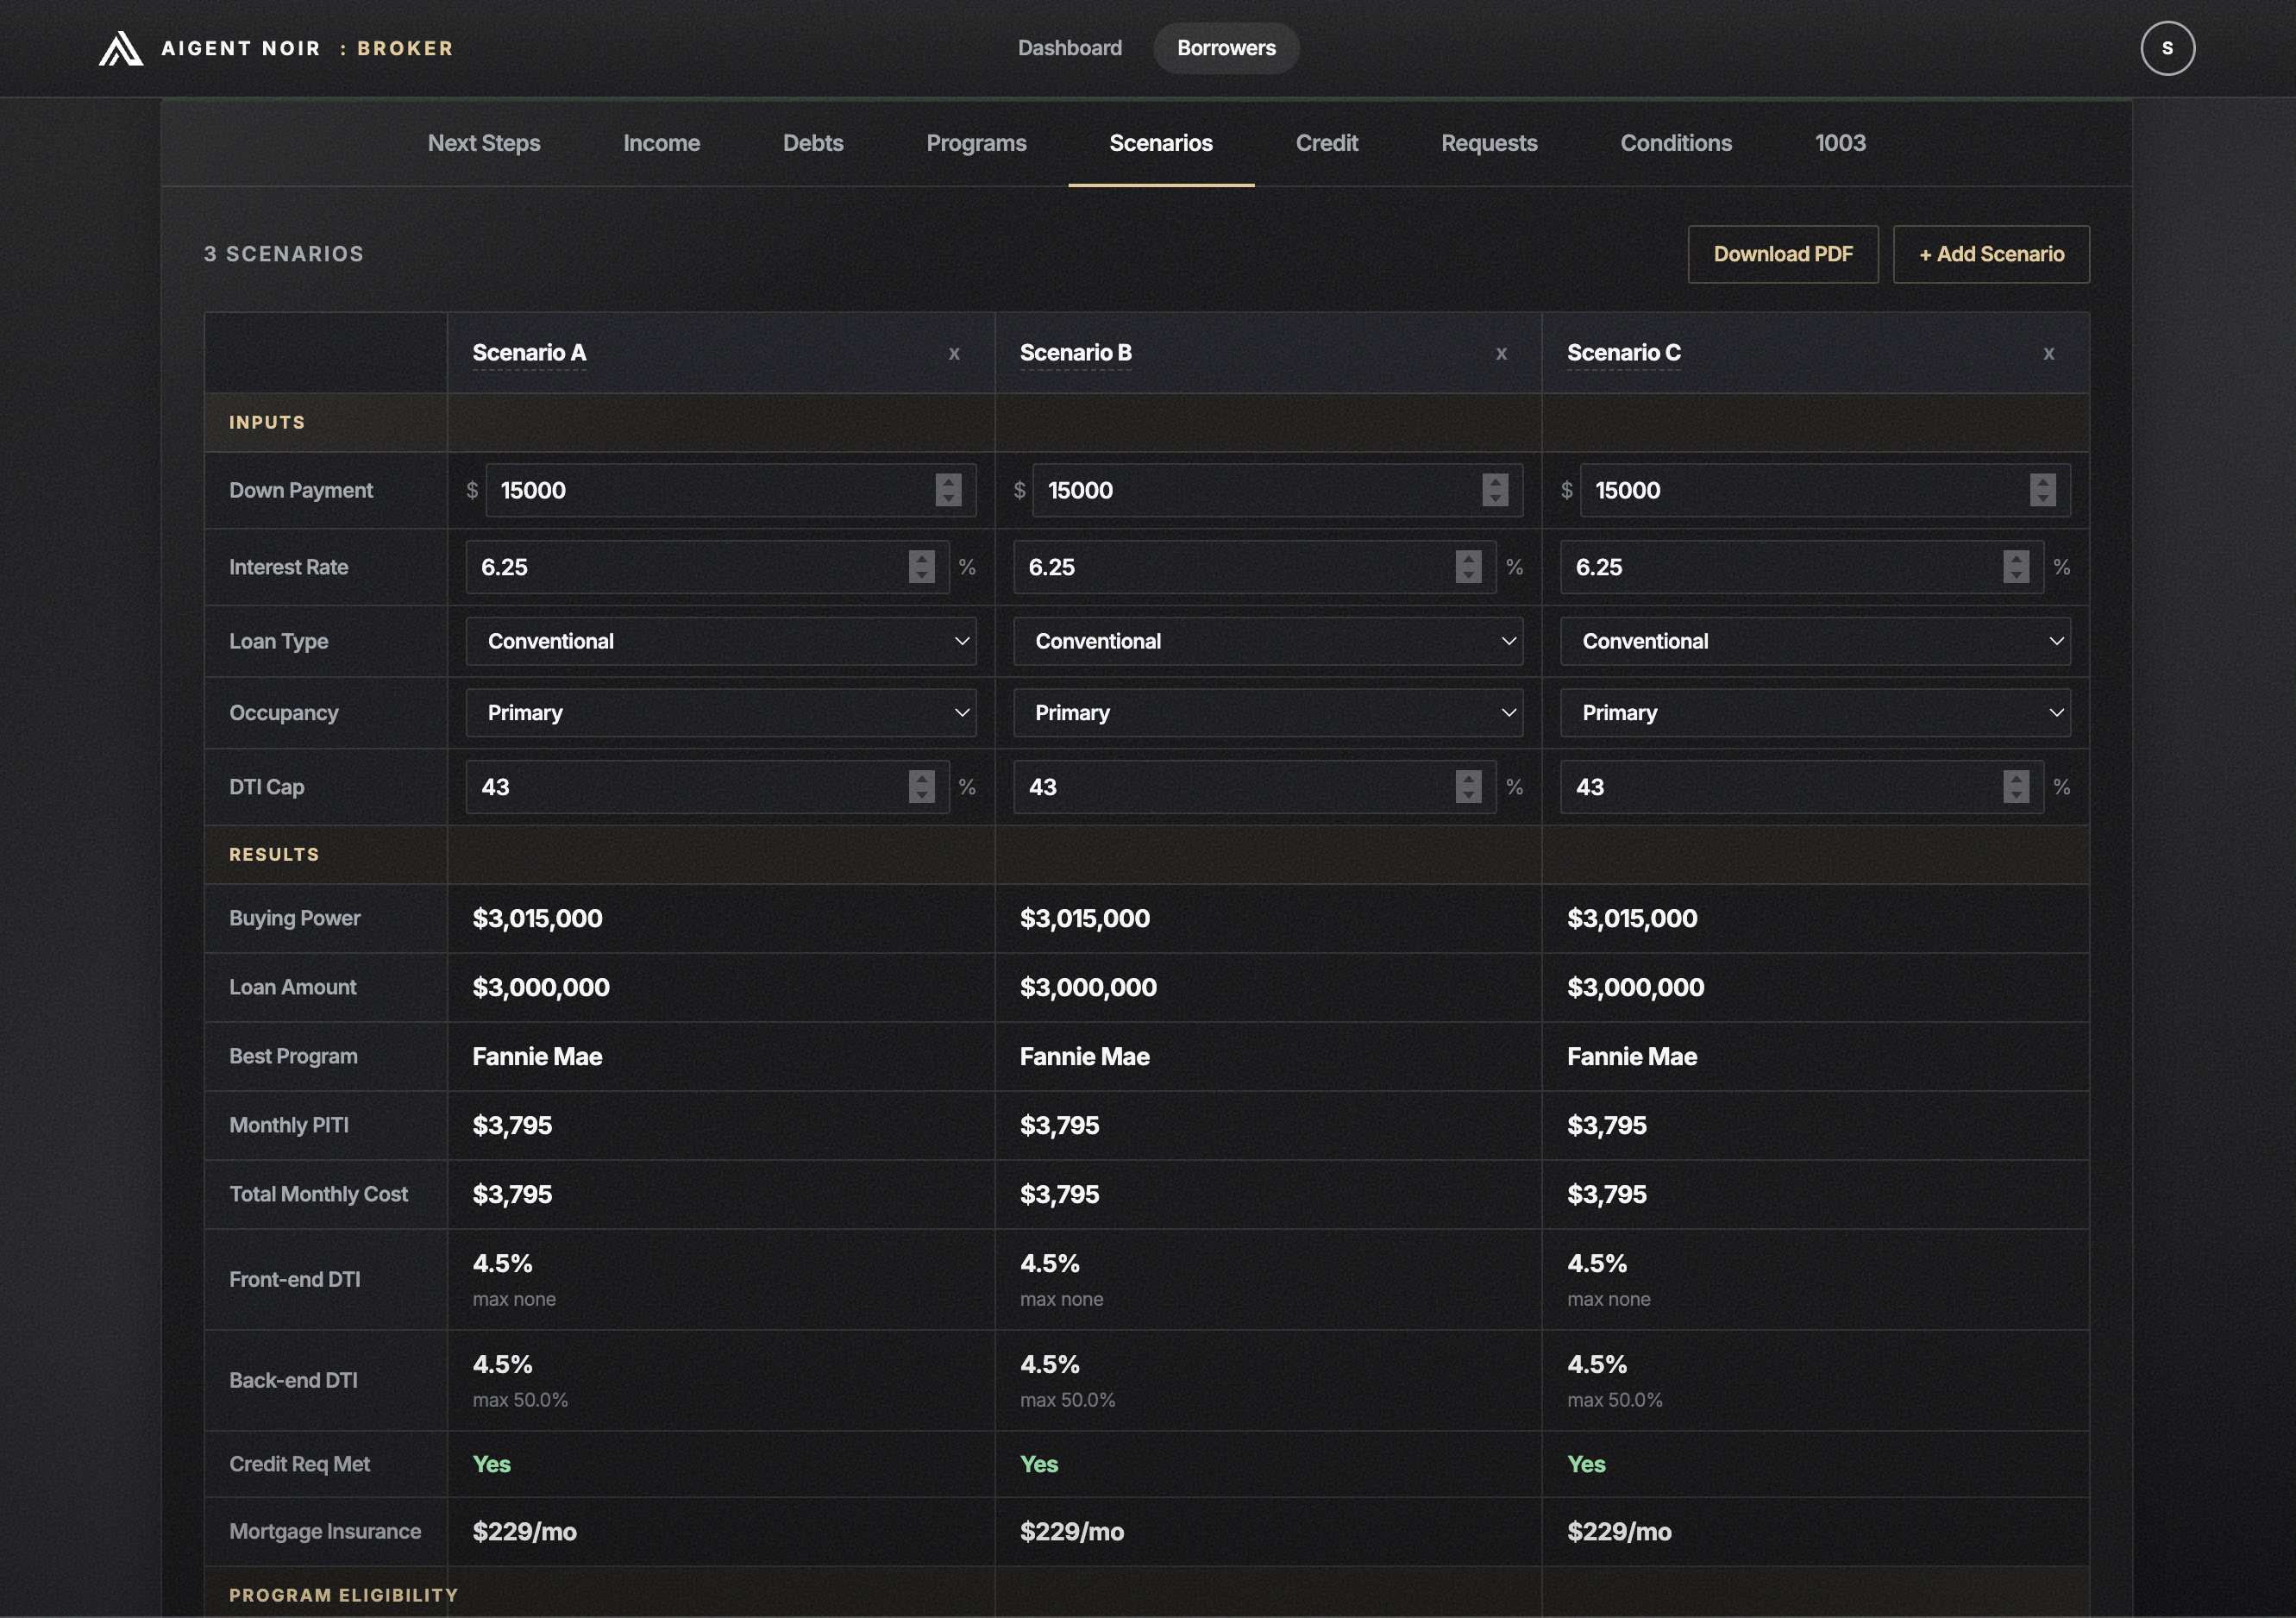Remove Scenario A using its x icon
The height and width of the screenshot is (1618, 2296).
[954, 353]
